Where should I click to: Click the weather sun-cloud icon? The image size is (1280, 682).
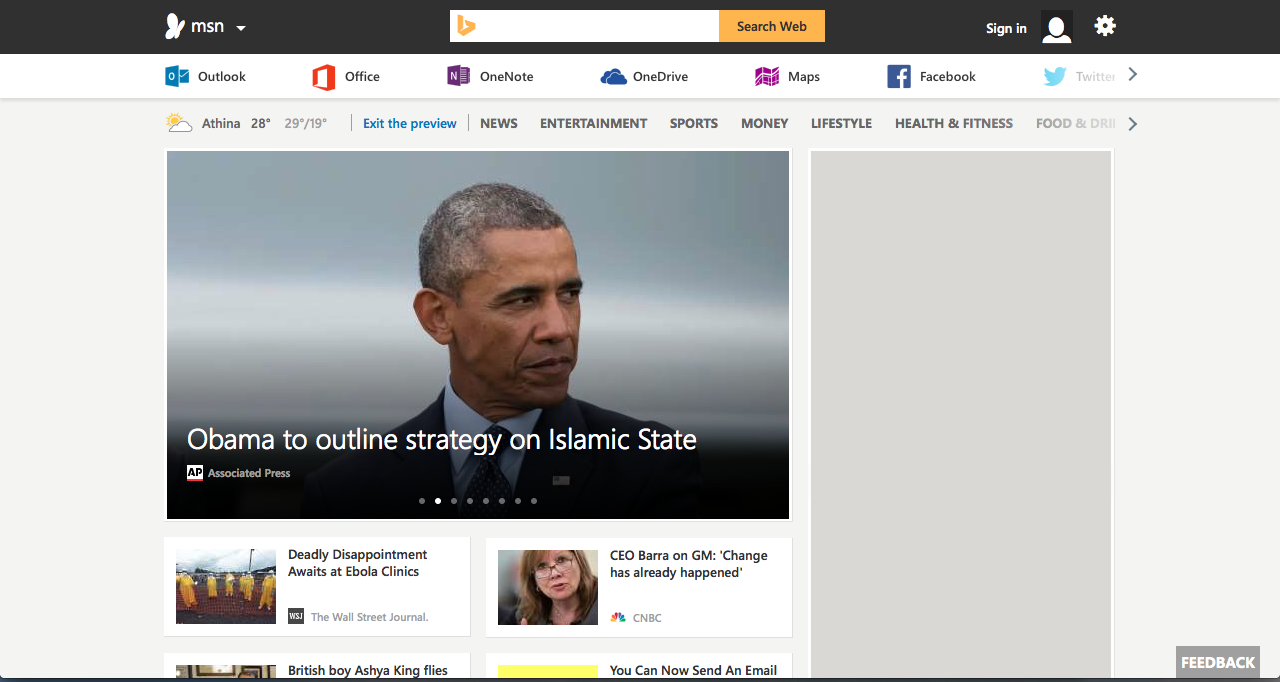point(179,123)
